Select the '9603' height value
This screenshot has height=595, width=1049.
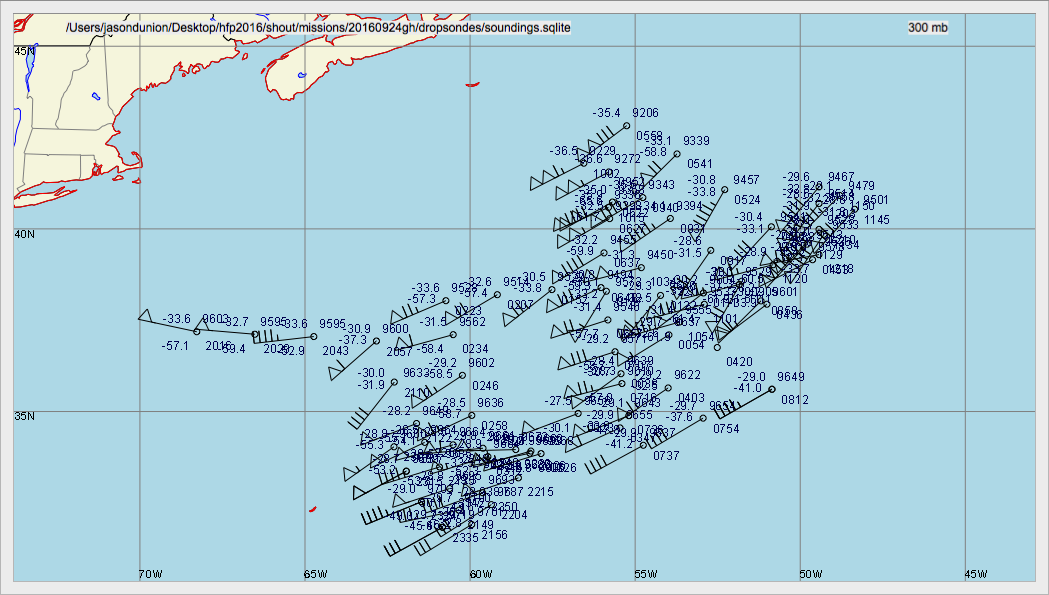[216, 319]
